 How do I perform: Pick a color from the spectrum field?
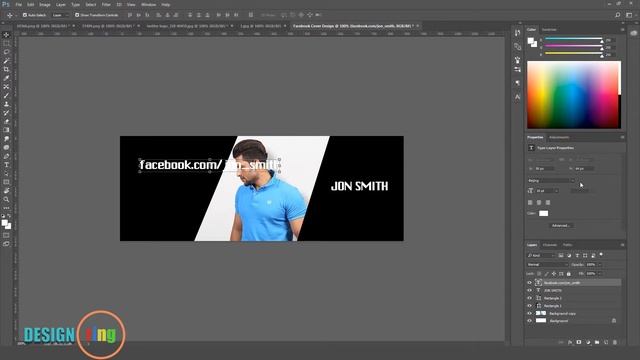pyautogui.click(x=574, y=95)
